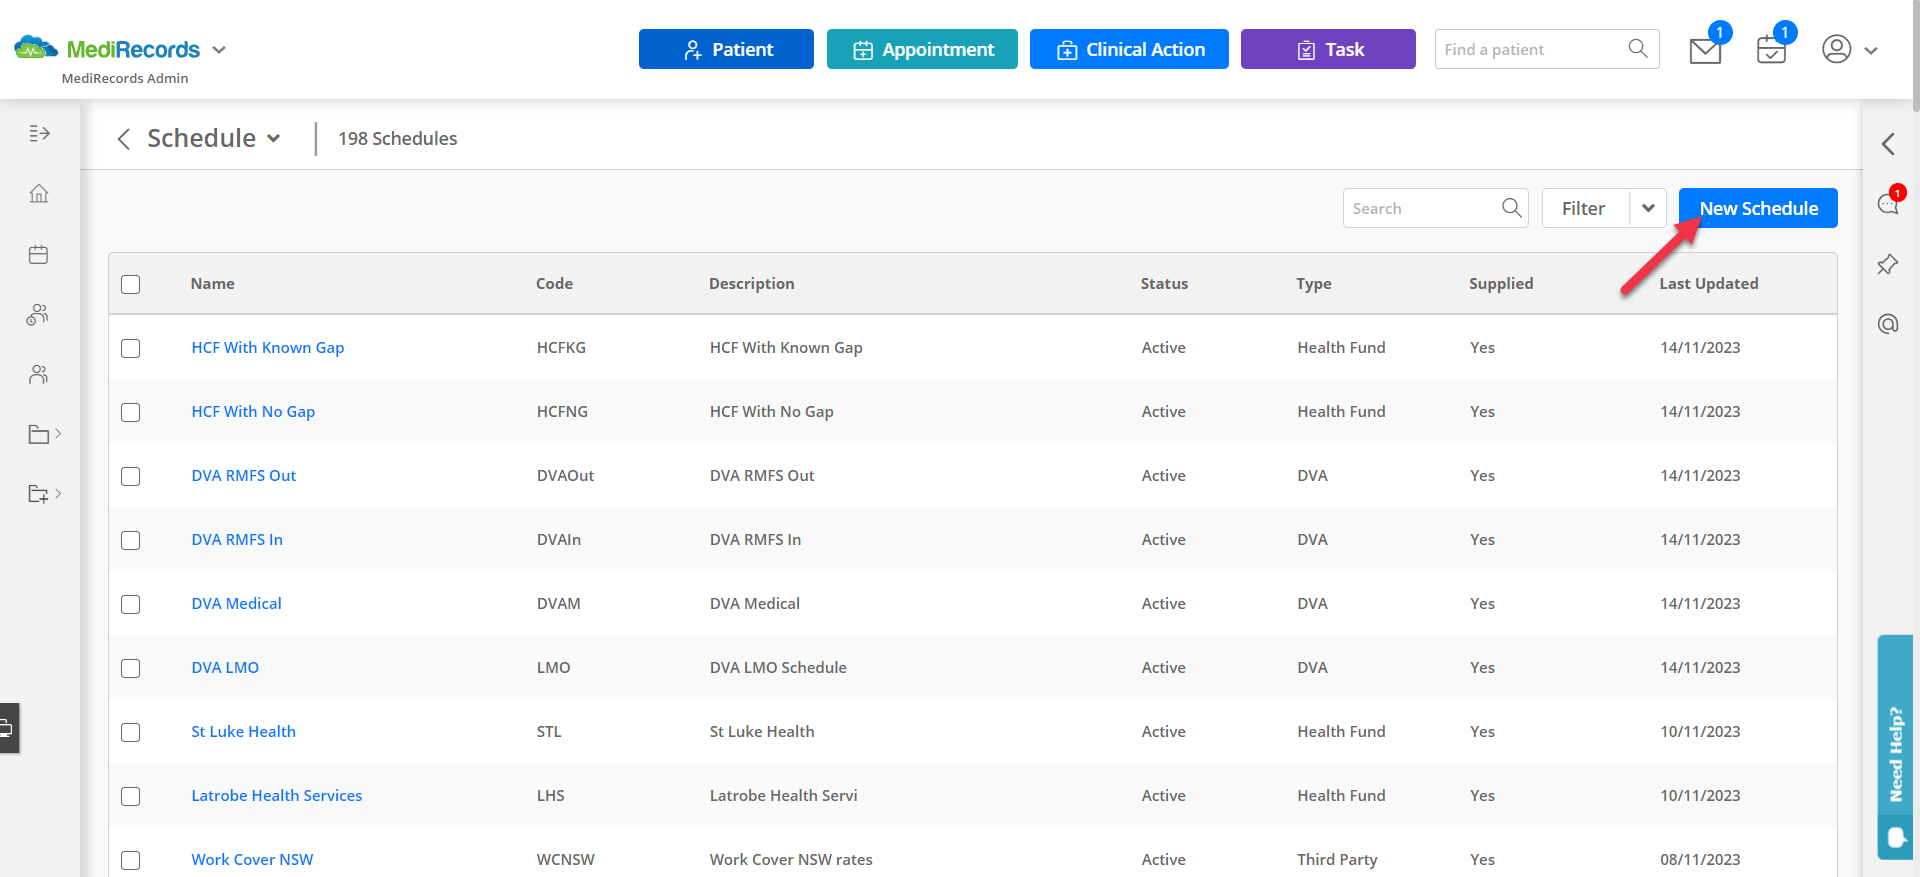This screenshot has height=877, width=1920.
Task: Click the MediRecords cloud logo
Action: 36,48
